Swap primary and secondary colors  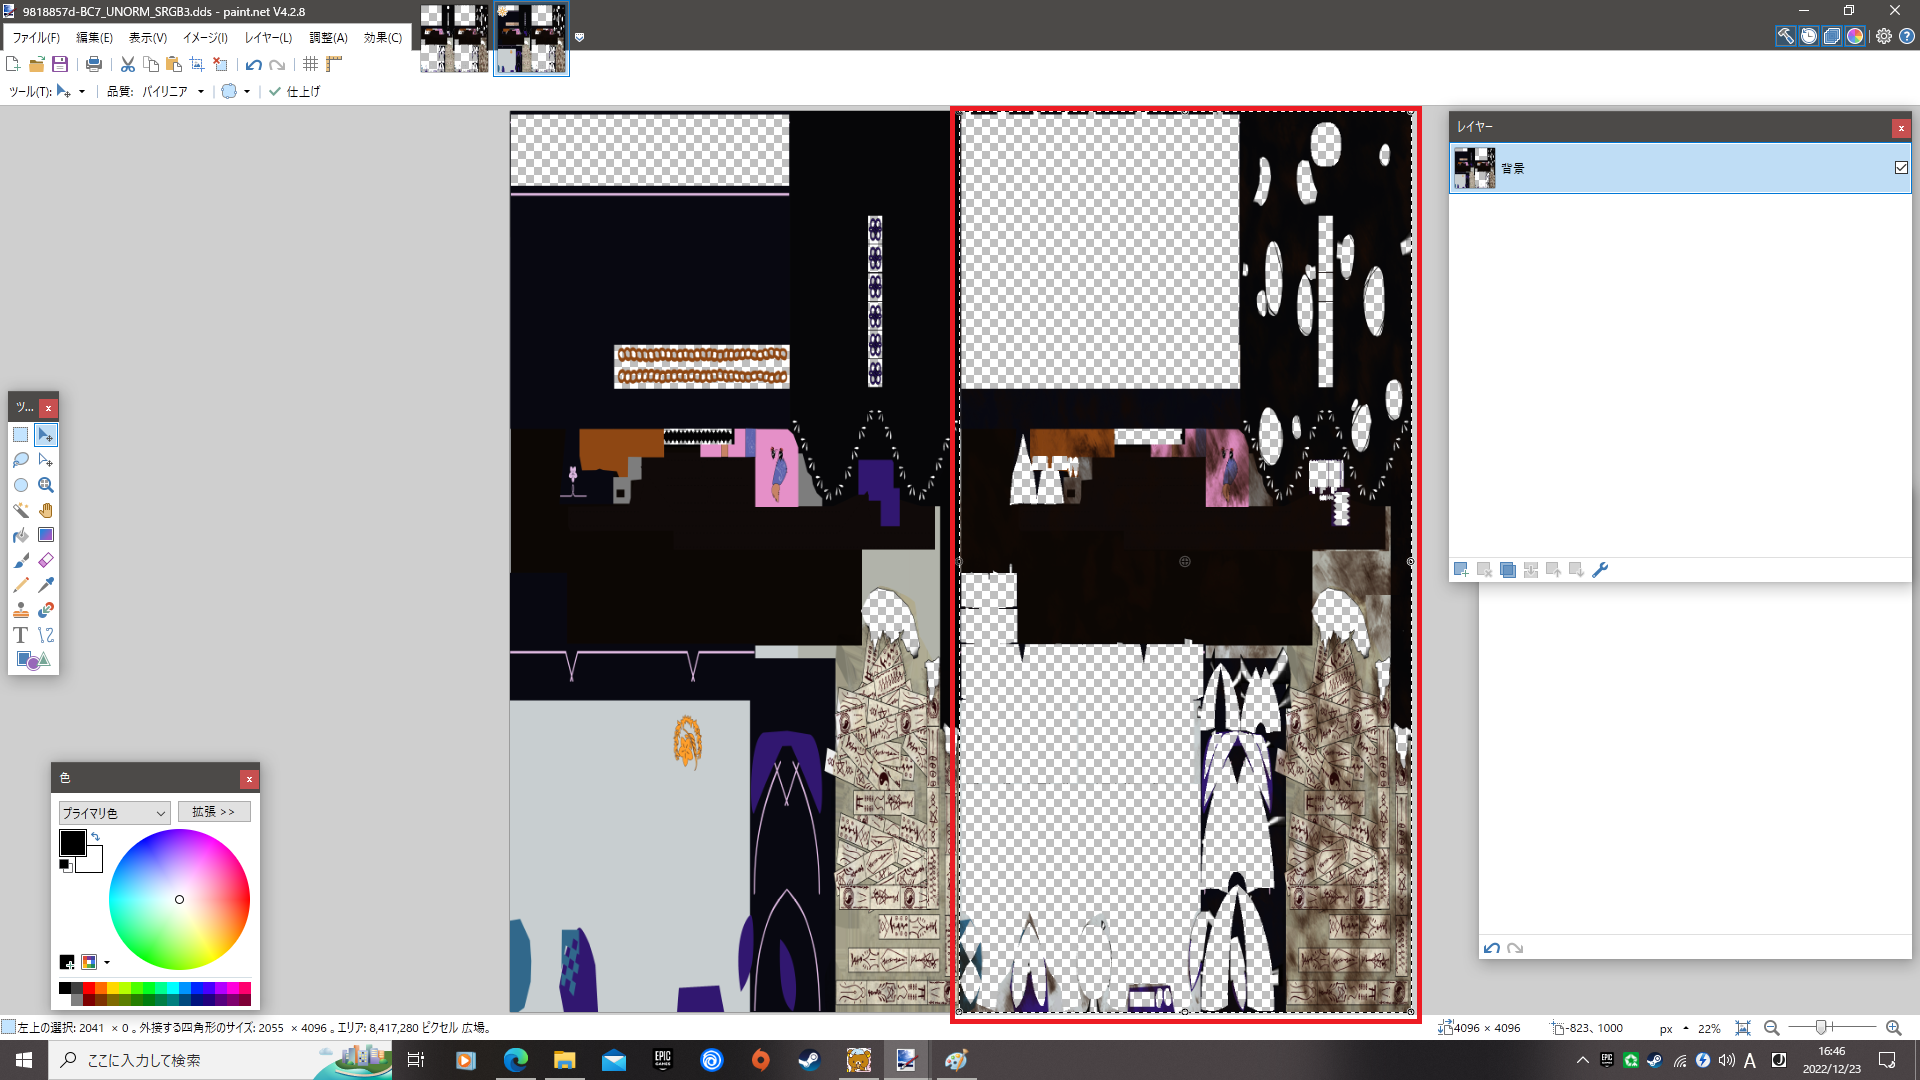point(96,837)
